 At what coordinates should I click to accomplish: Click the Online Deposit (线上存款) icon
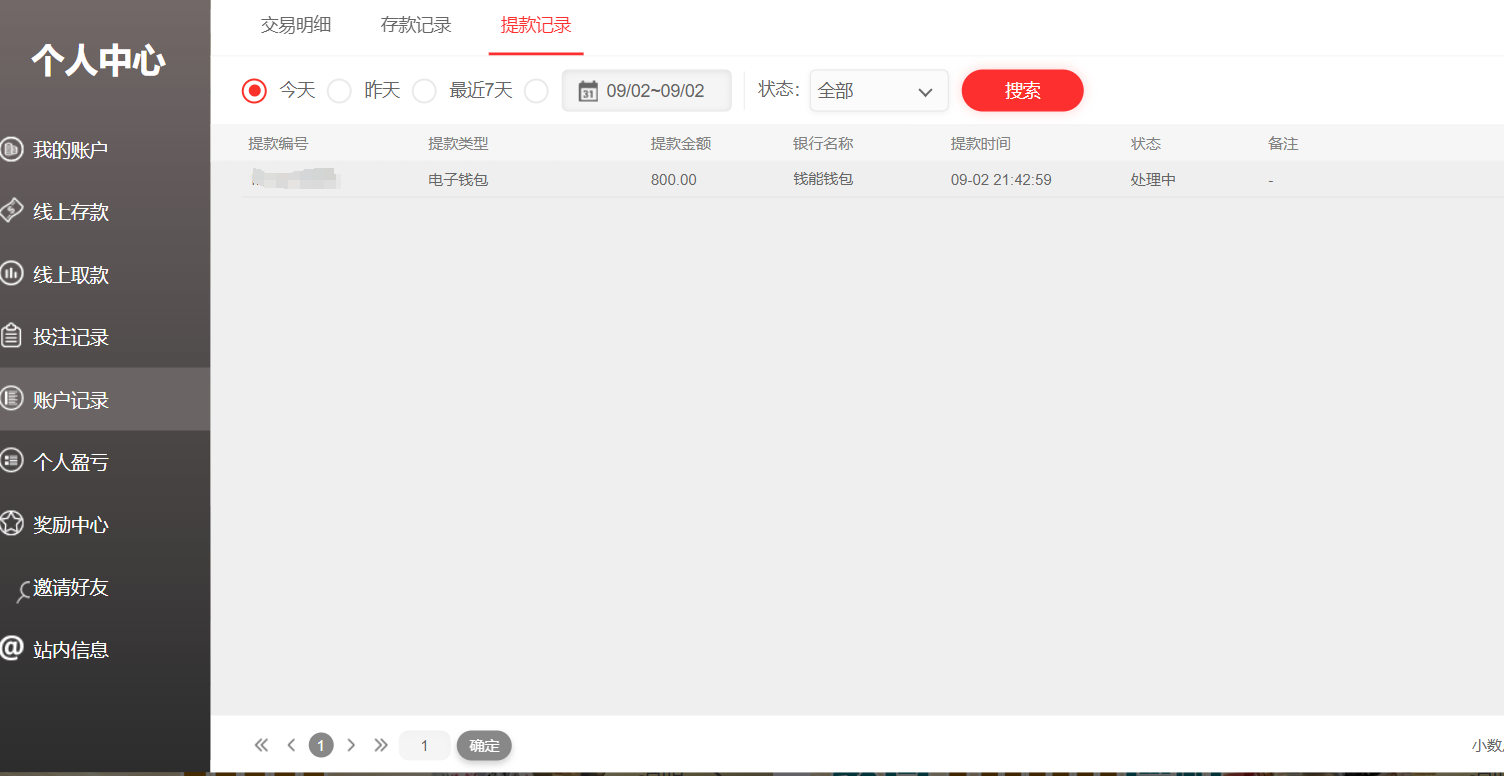[11, 211]
